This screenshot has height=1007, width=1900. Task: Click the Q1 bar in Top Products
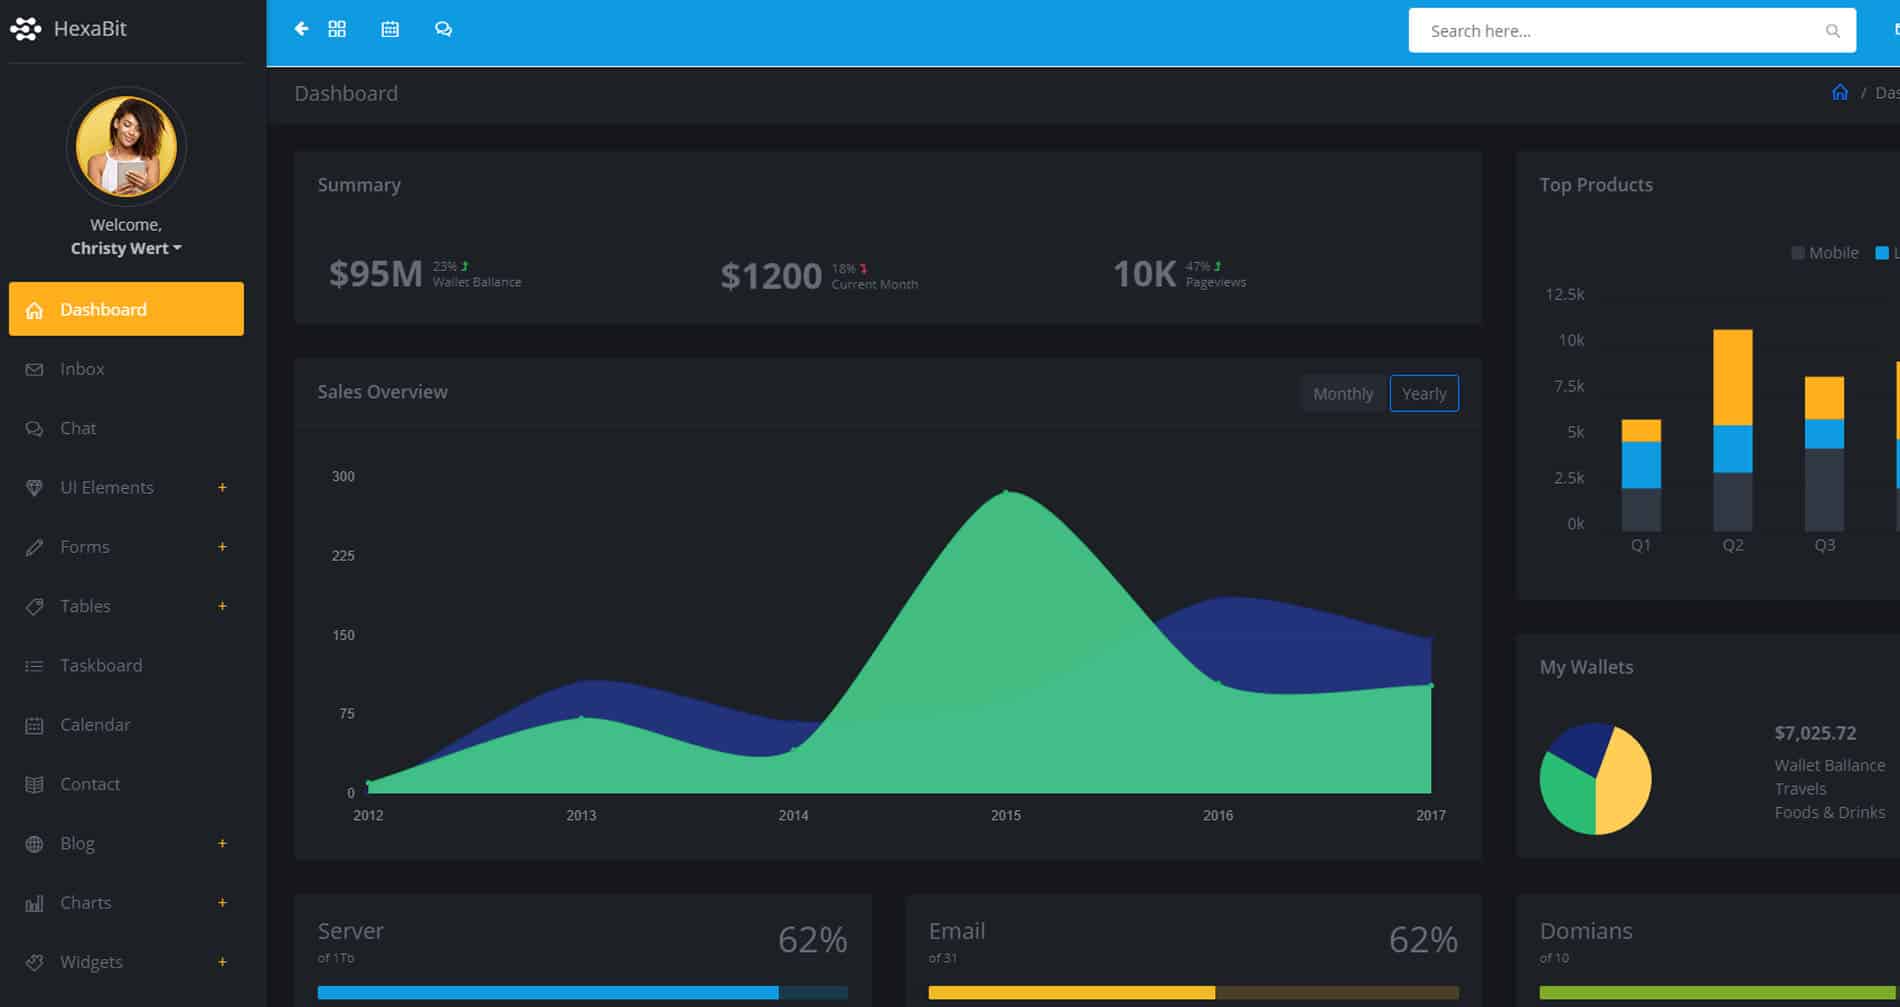pos(1641,475)
